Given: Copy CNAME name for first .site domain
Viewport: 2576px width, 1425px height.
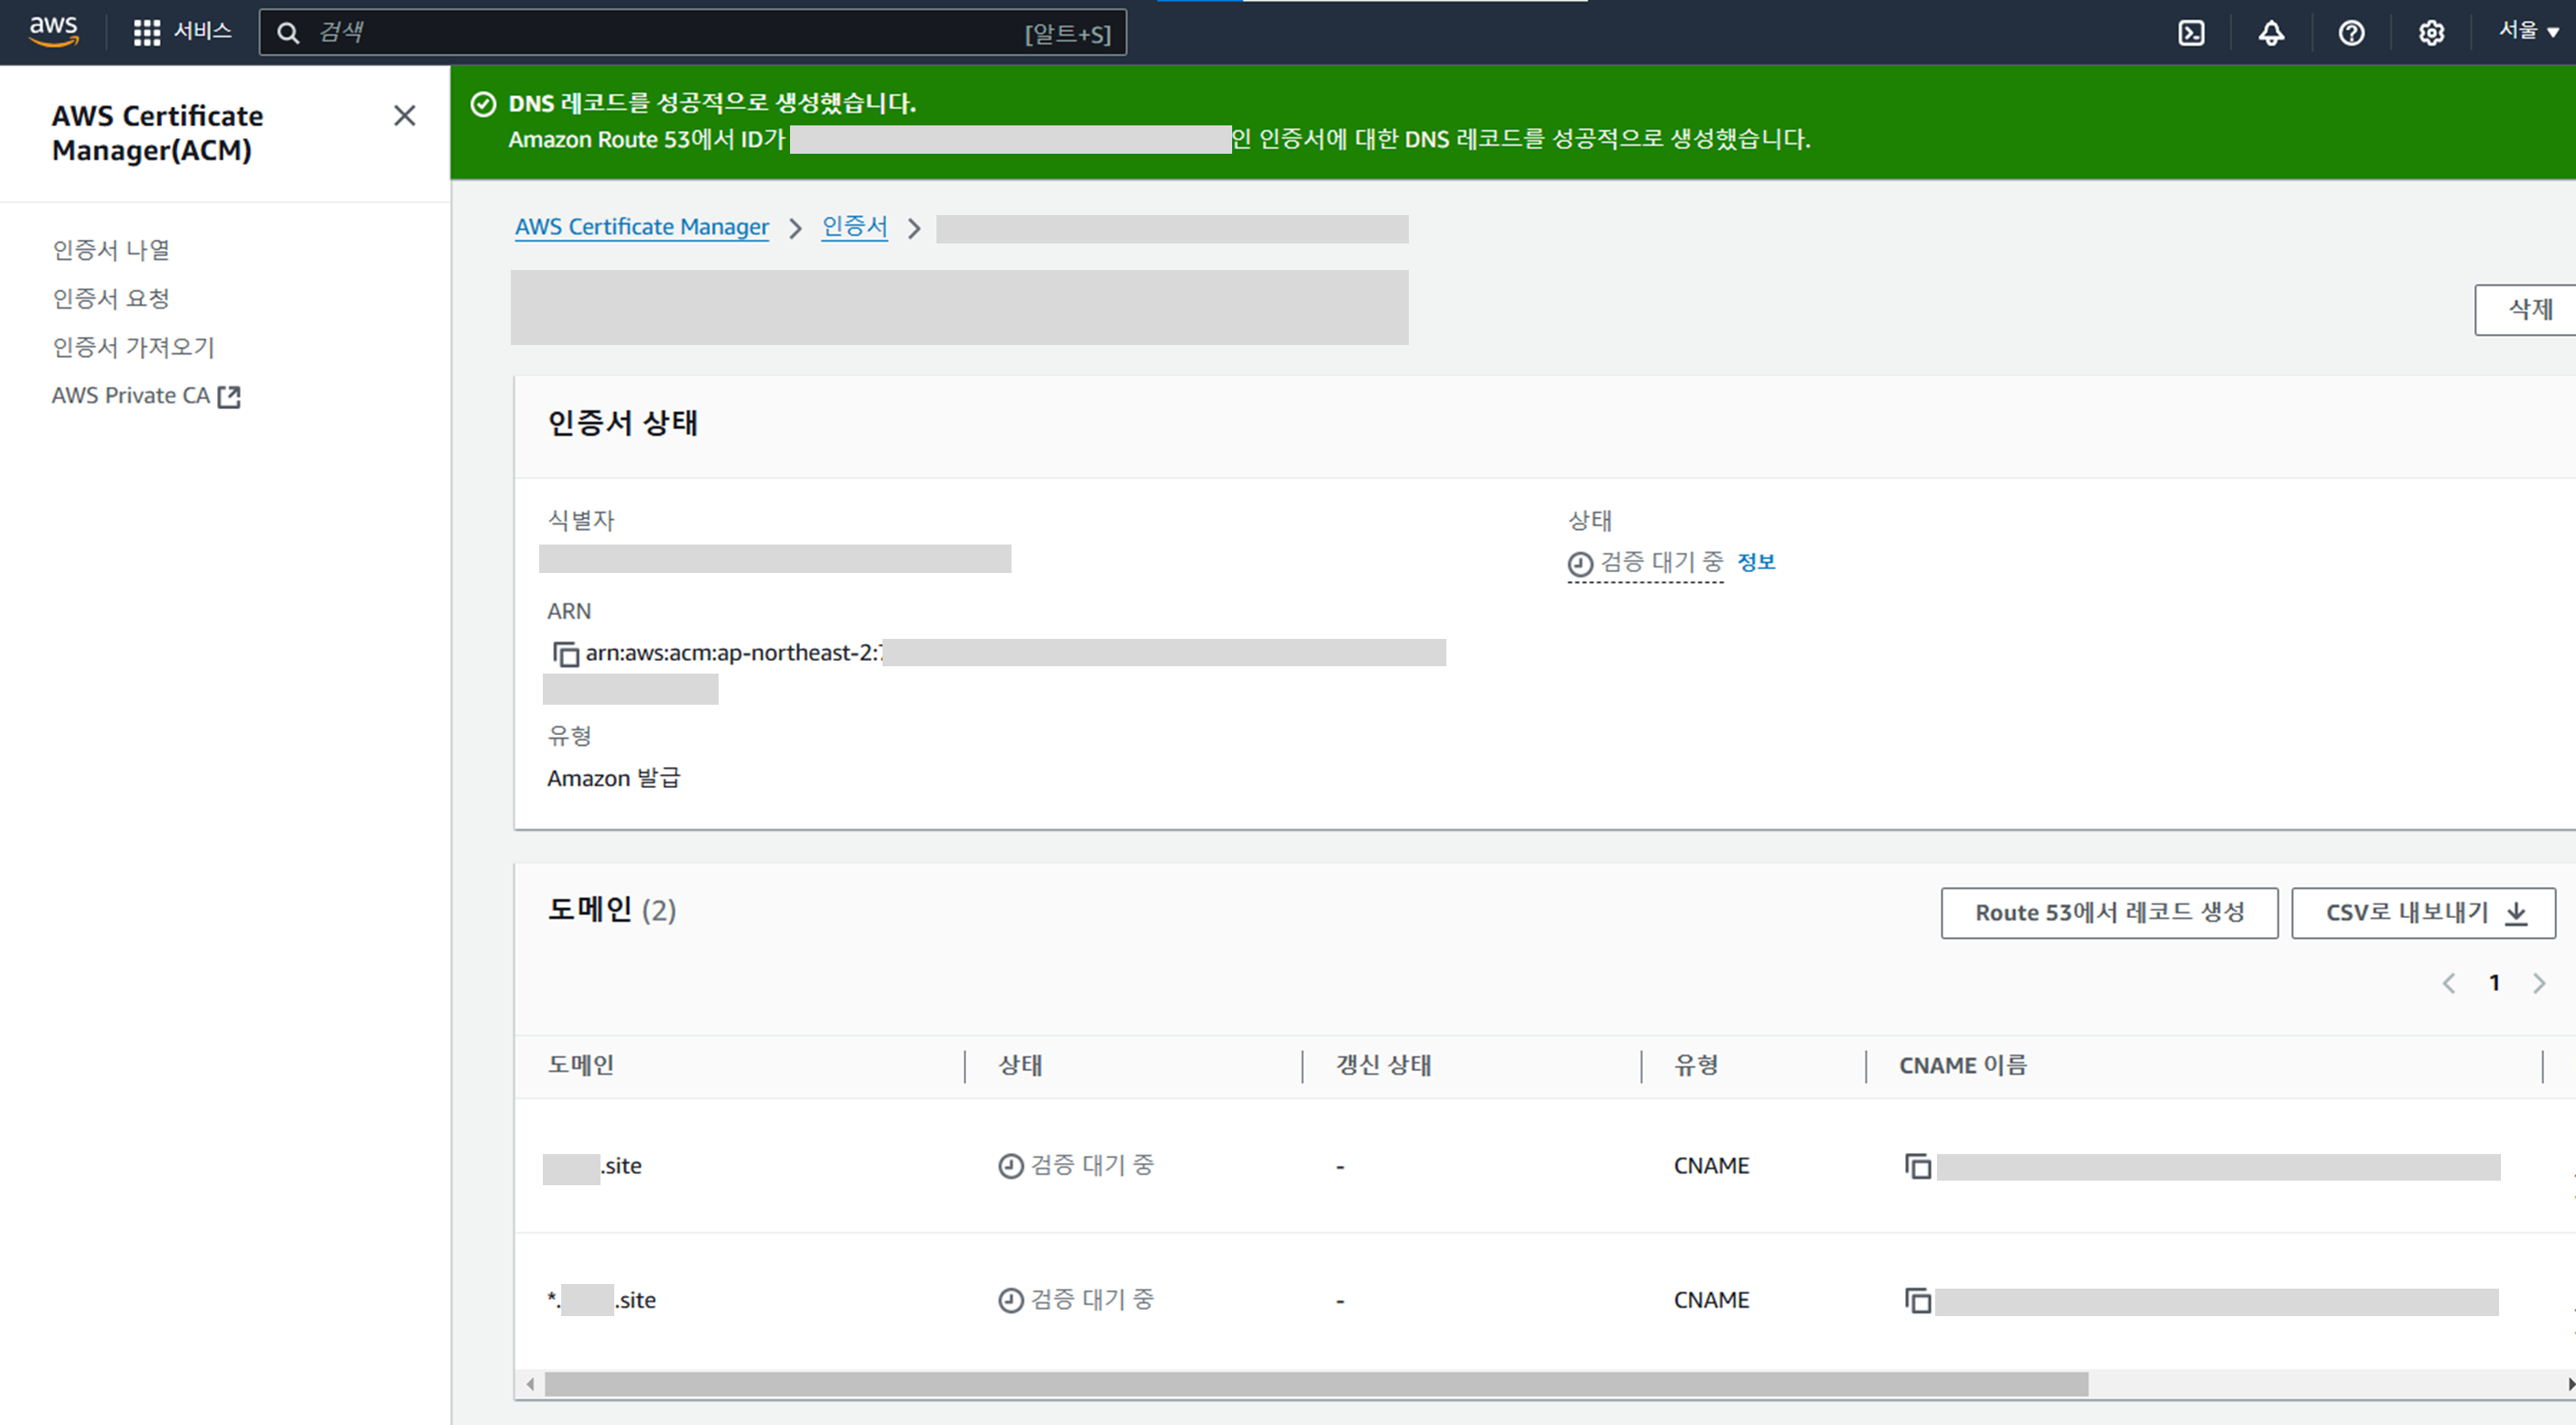Looking at the screenshot, I should point(1917,1166).
